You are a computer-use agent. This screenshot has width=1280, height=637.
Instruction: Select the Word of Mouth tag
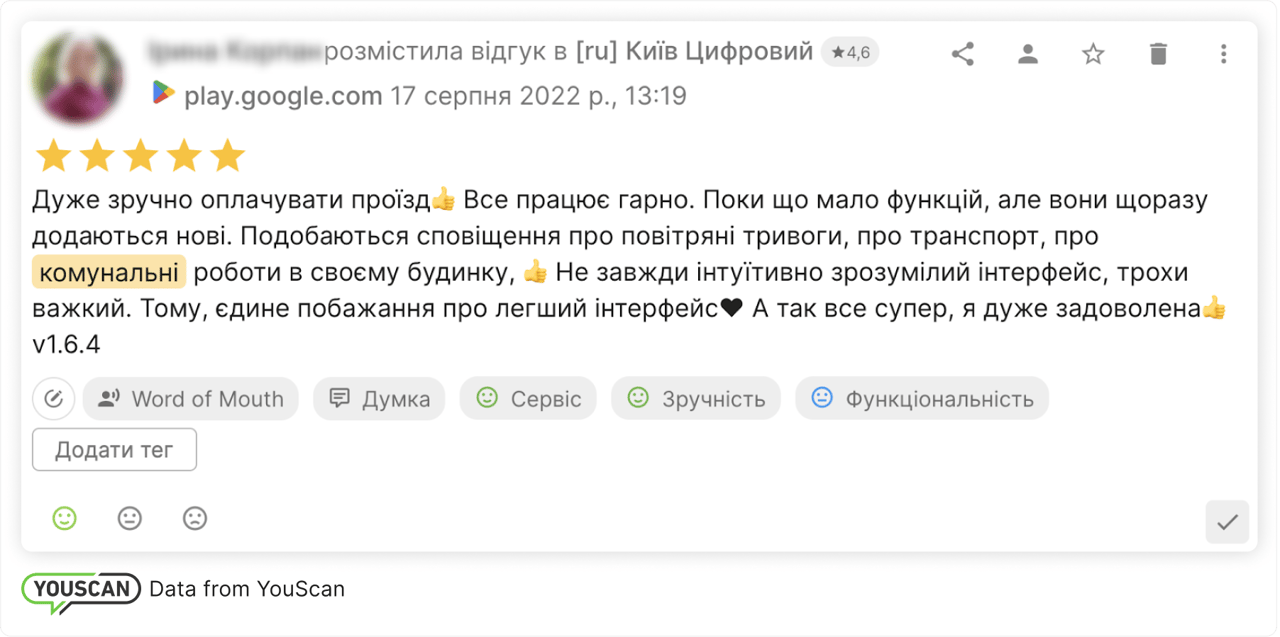(x=190, y=398)
